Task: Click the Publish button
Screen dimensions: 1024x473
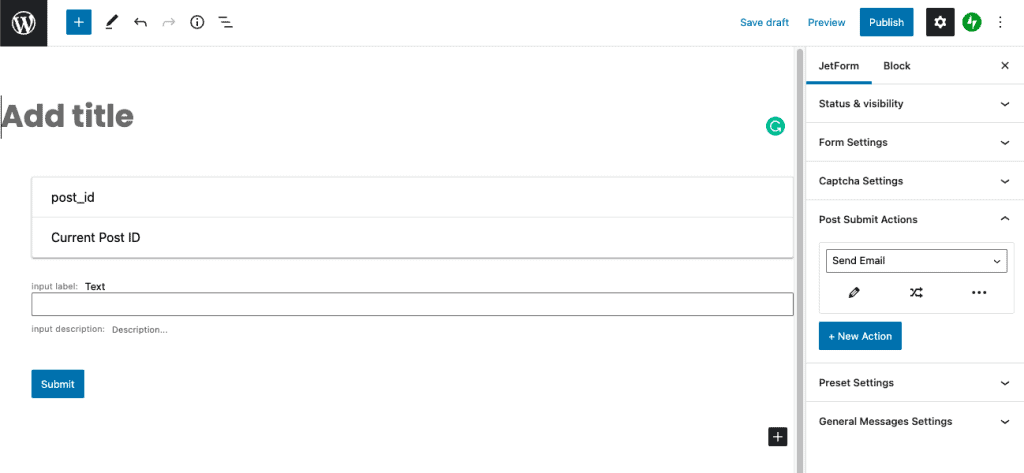Action: 886,22
